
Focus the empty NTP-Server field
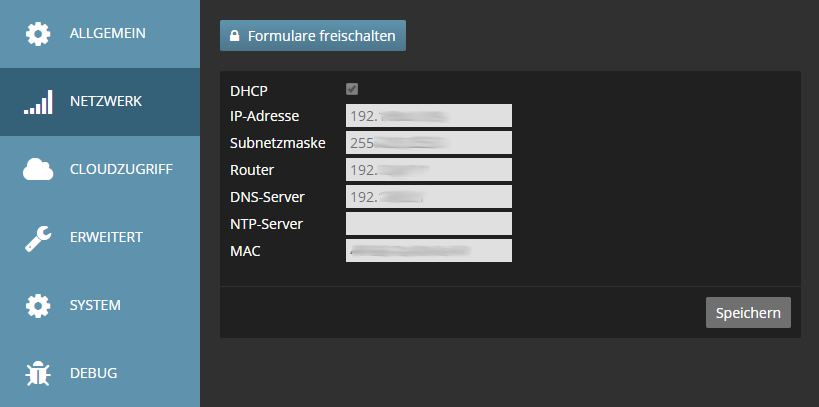pyautogui.click(x=428, y=224)
